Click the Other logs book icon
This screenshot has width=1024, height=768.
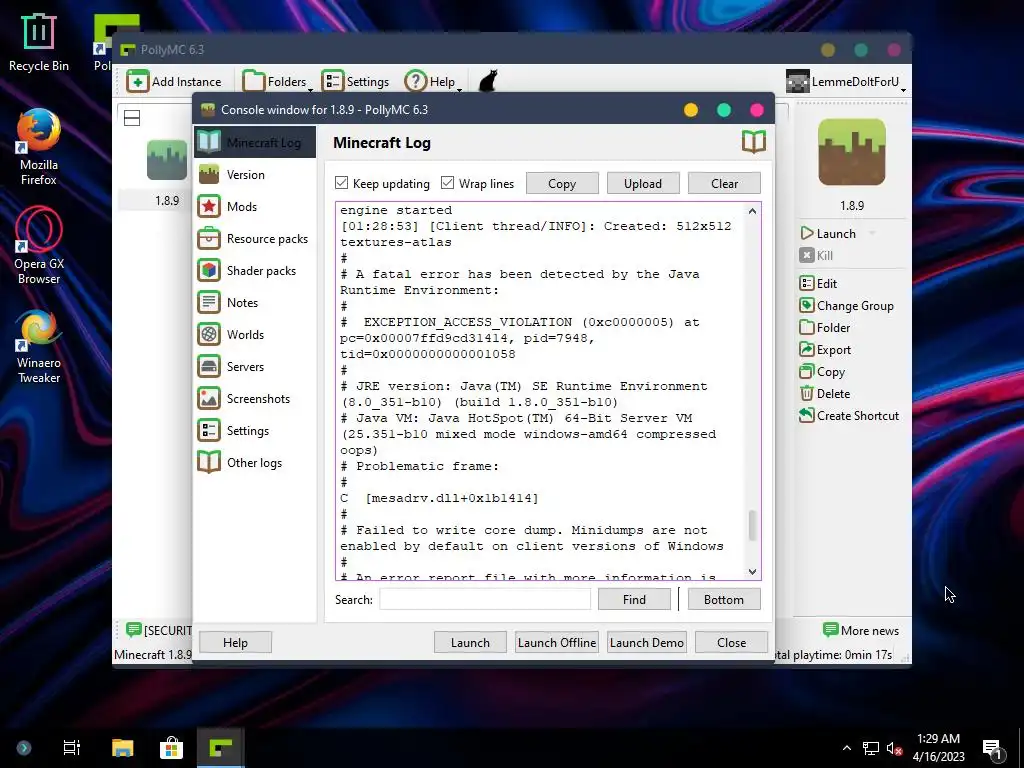[209, 462]
